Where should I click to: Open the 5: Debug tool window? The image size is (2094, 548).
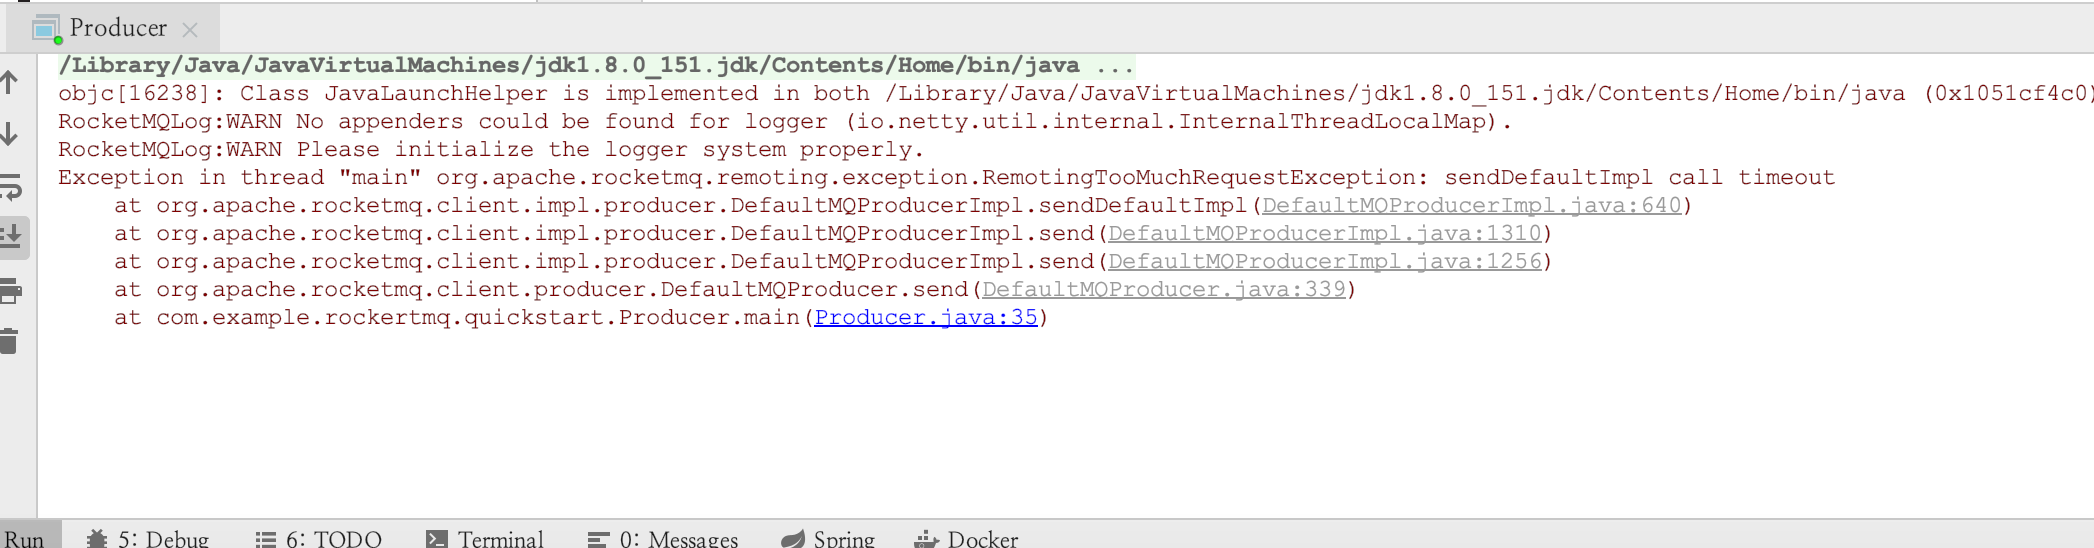pos(148,539)
